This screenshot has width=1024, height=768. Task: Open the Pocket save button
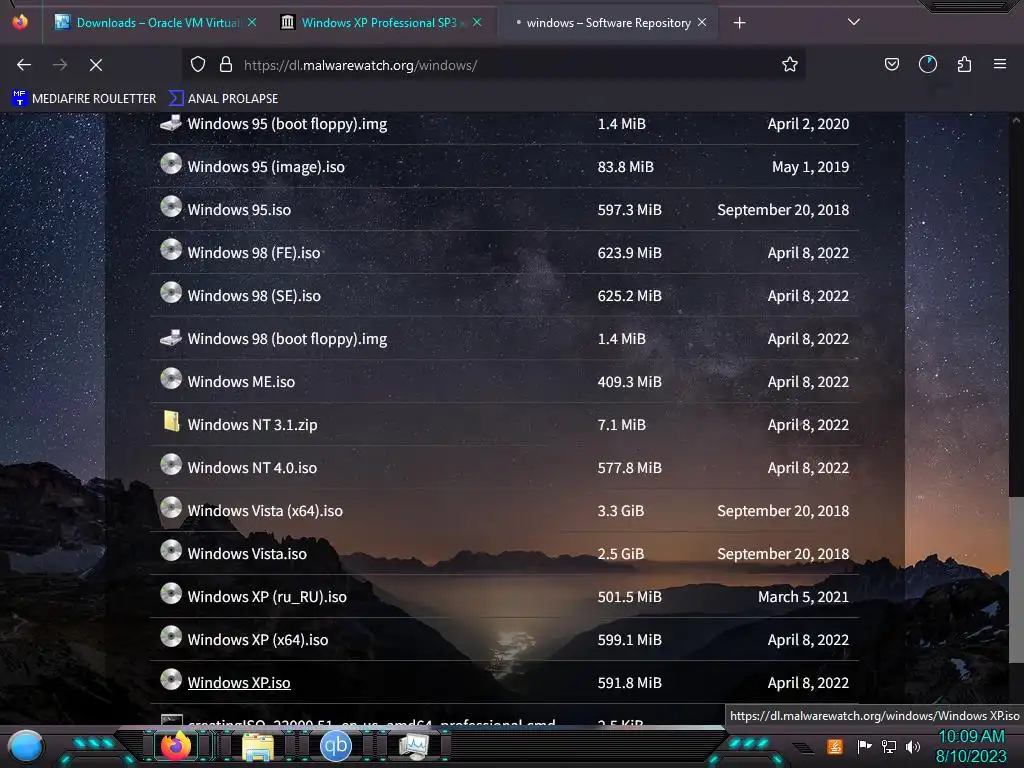point(891,64)
